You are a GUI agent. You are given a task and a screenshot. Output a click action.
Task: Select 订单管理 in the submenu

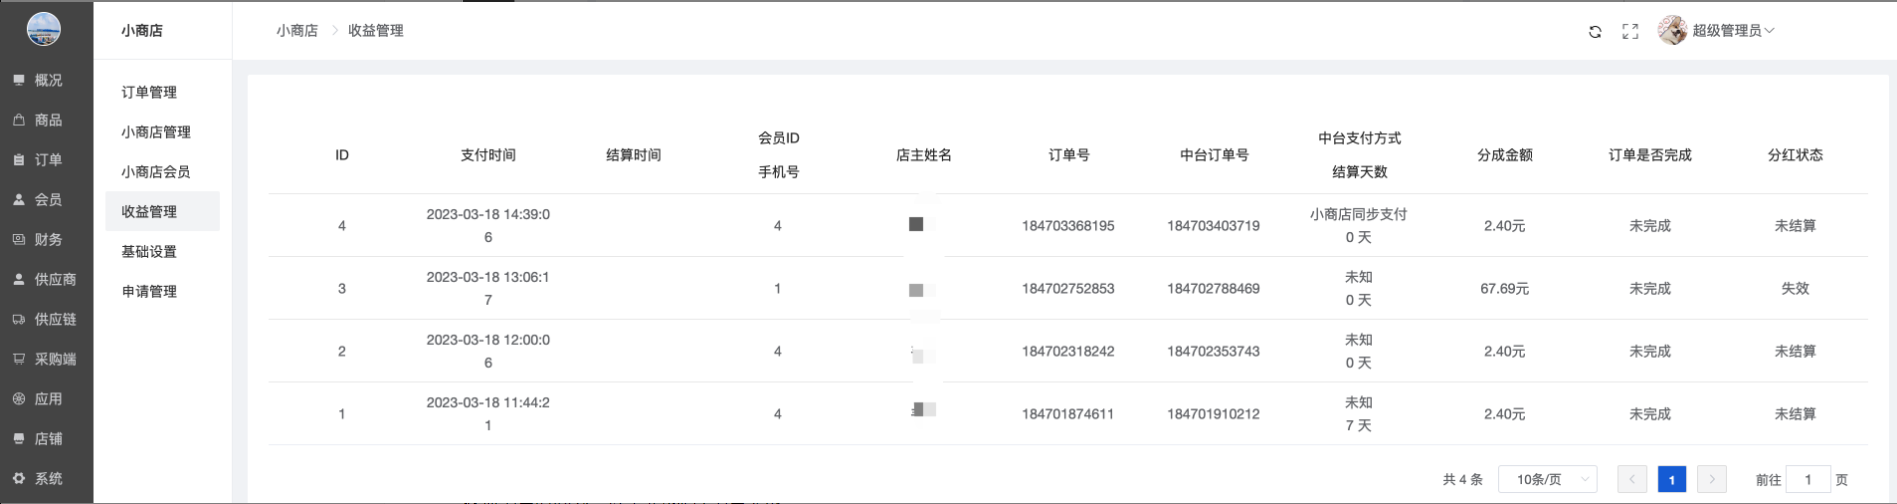tap(149, 92)
